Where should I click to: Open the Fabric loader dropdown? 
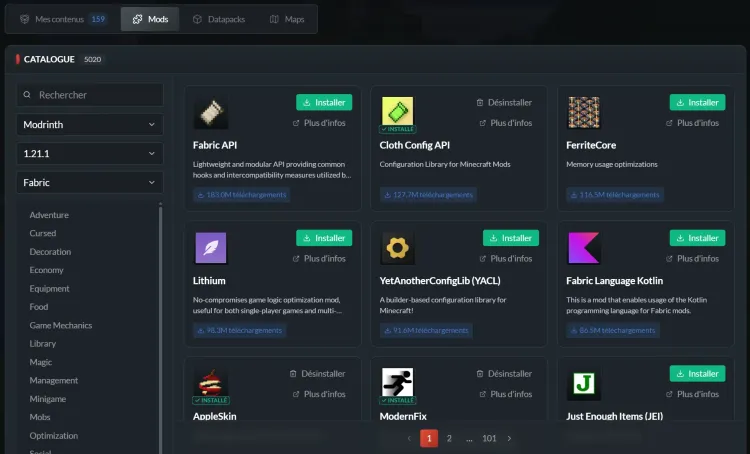tap(90, 182)
